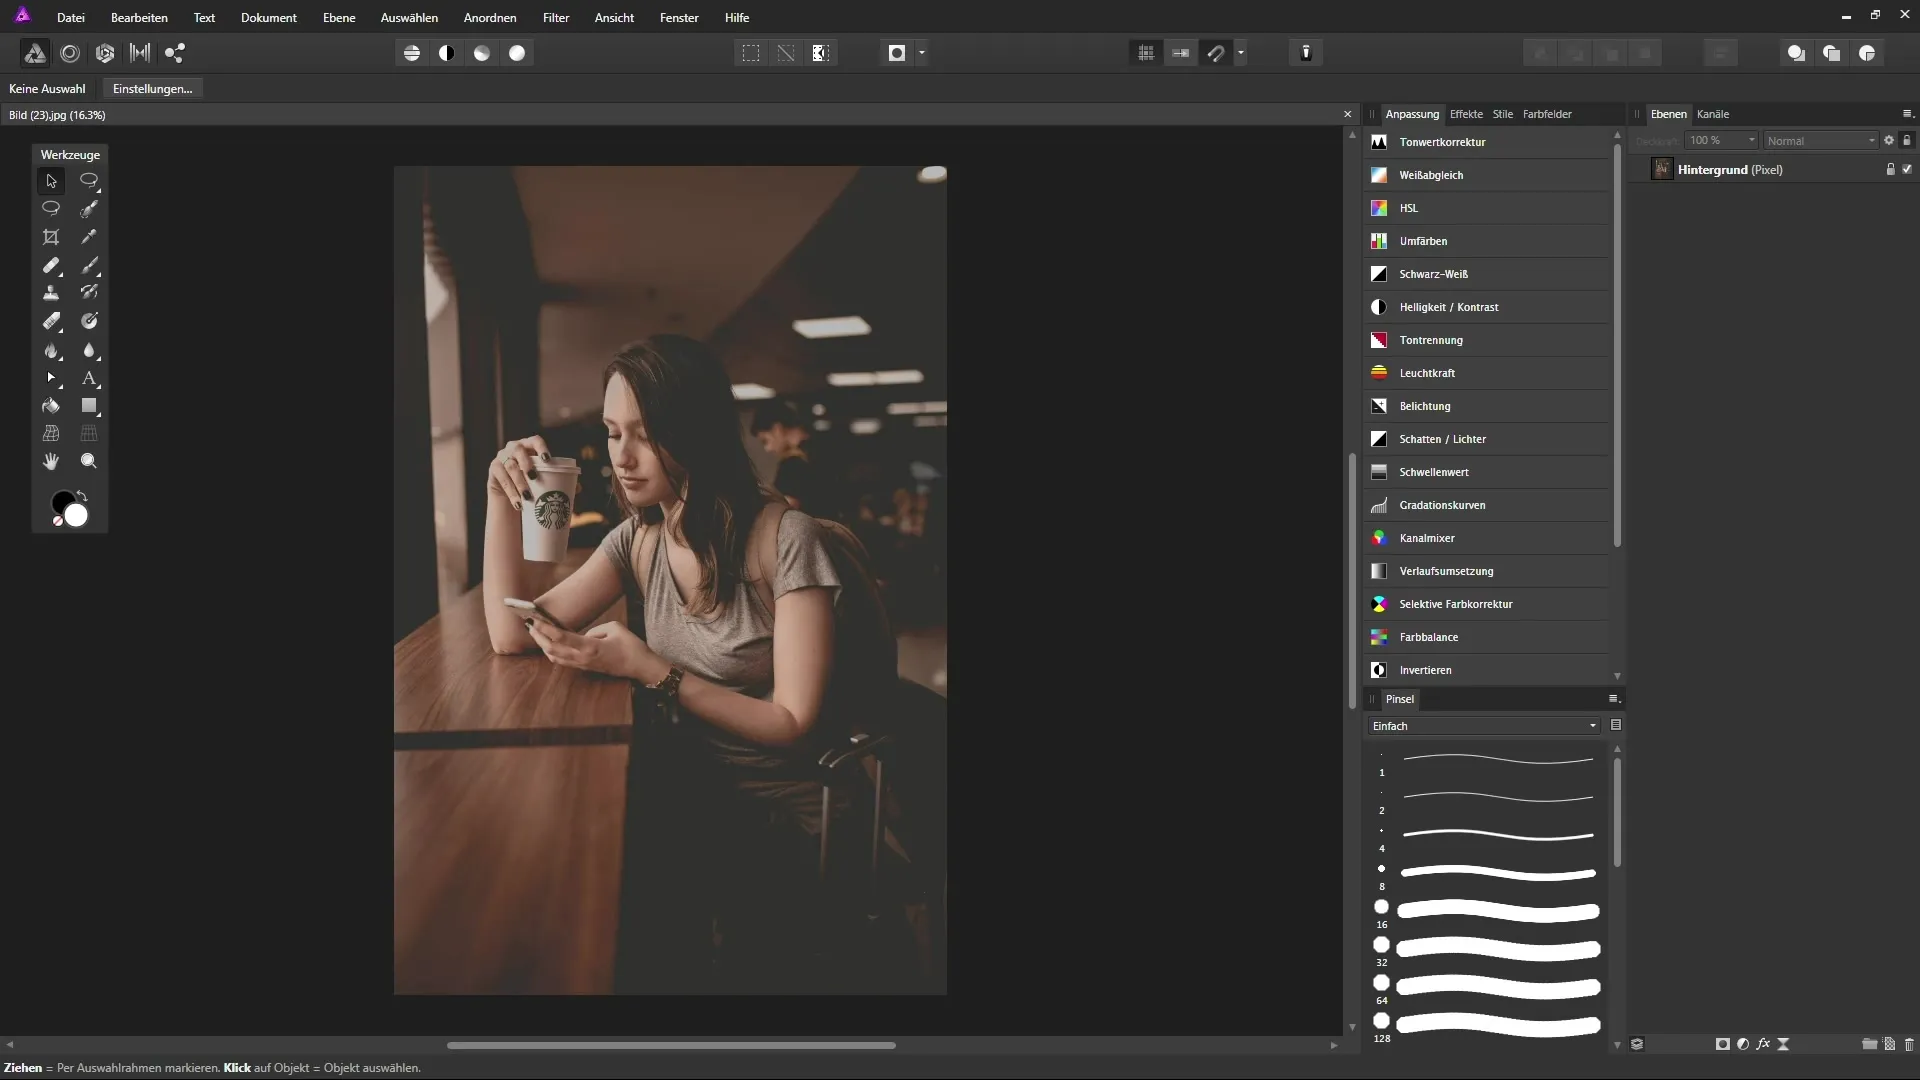Image resolution: width=1920 pixels, height=1080 pixels.
Task: Open the Ebenen panel options menu
Action: 1907,114
